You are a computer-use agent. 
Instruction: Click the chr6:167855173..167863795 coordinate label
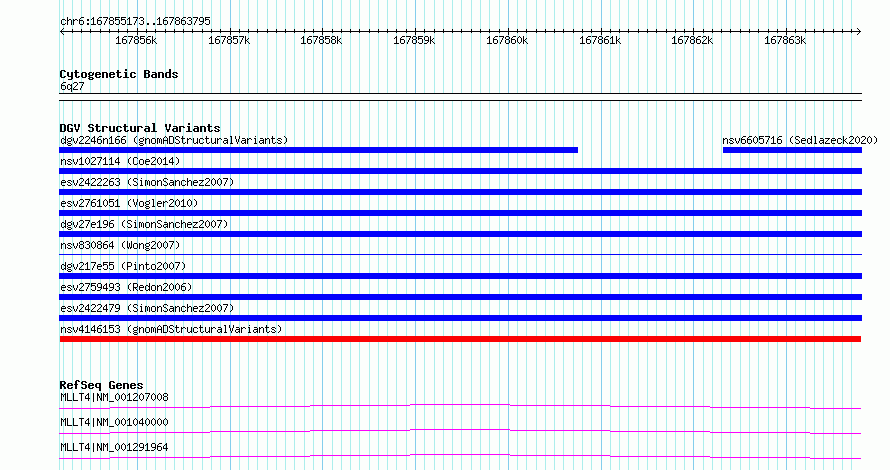pos(135,21)
